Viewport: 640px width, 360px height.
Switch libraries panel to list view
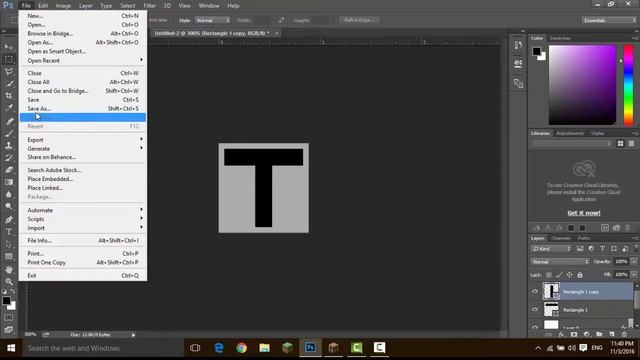[x=631, y=143]
